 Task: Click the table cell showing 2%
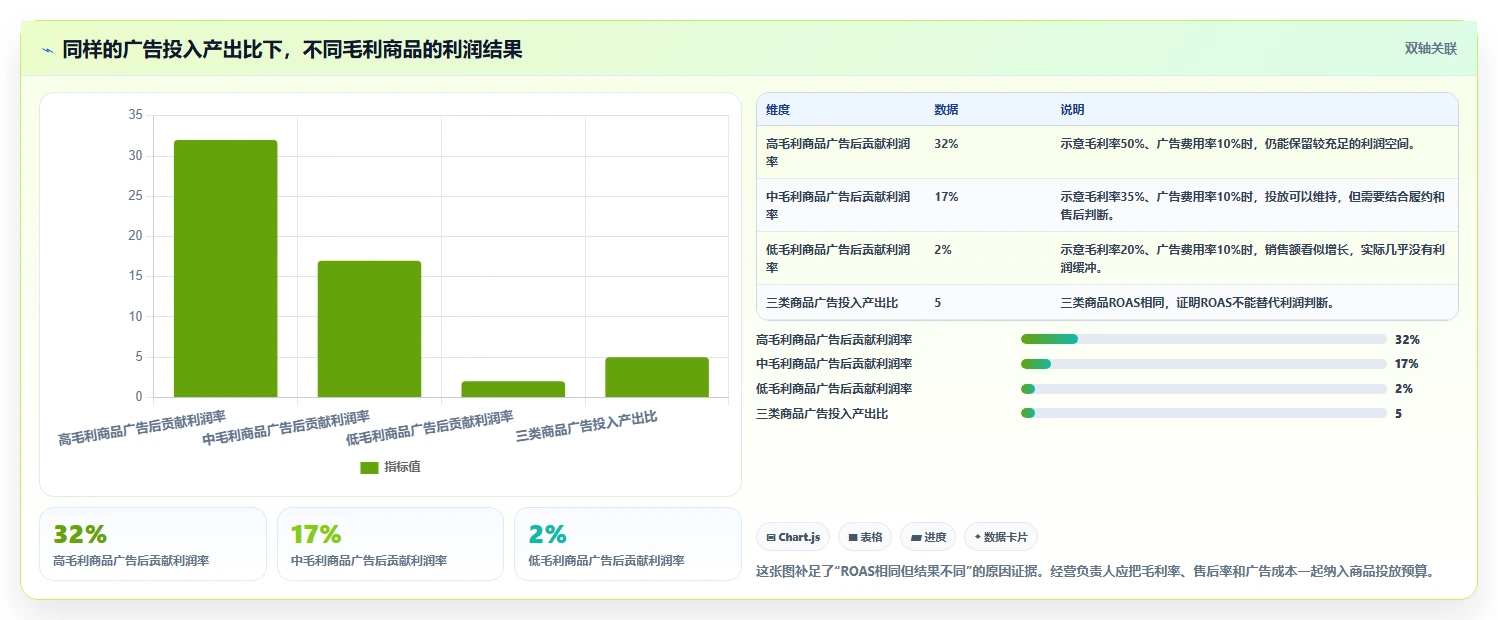(943, 250)
